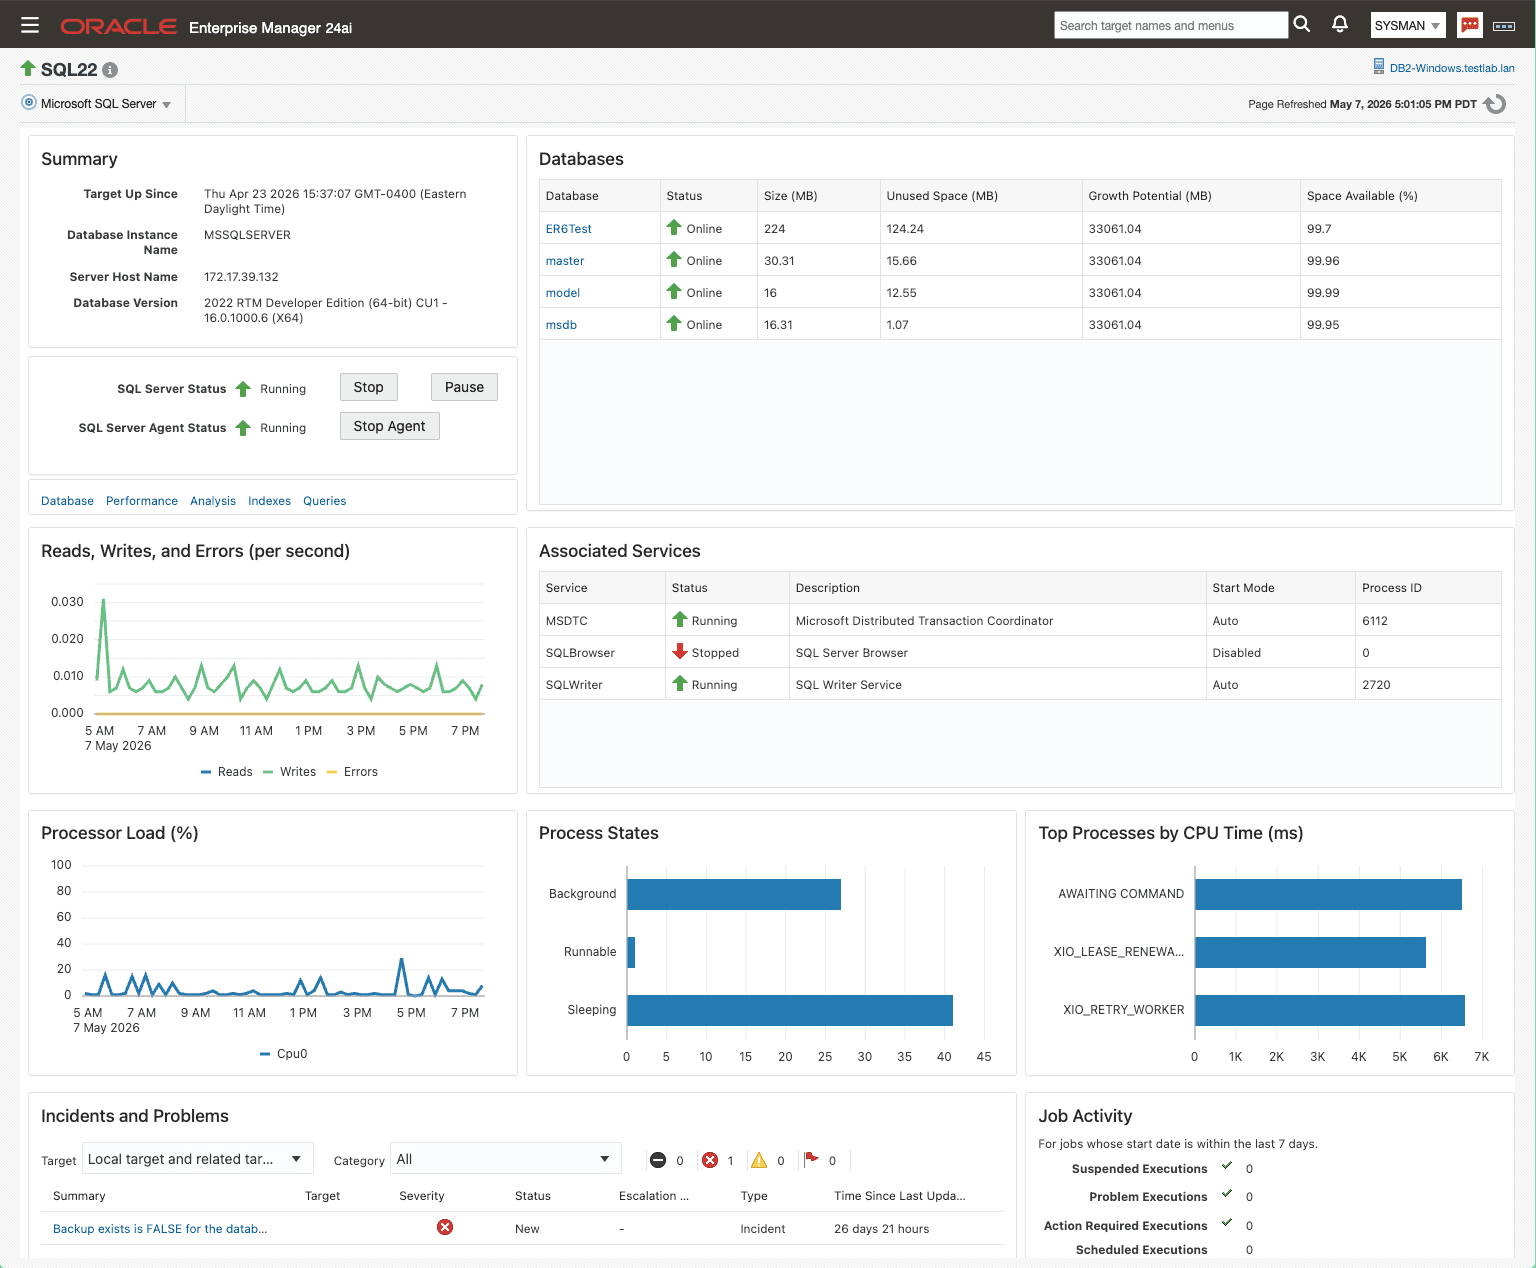Open the Backup exists is FALSE incident

click(160, 1229)
